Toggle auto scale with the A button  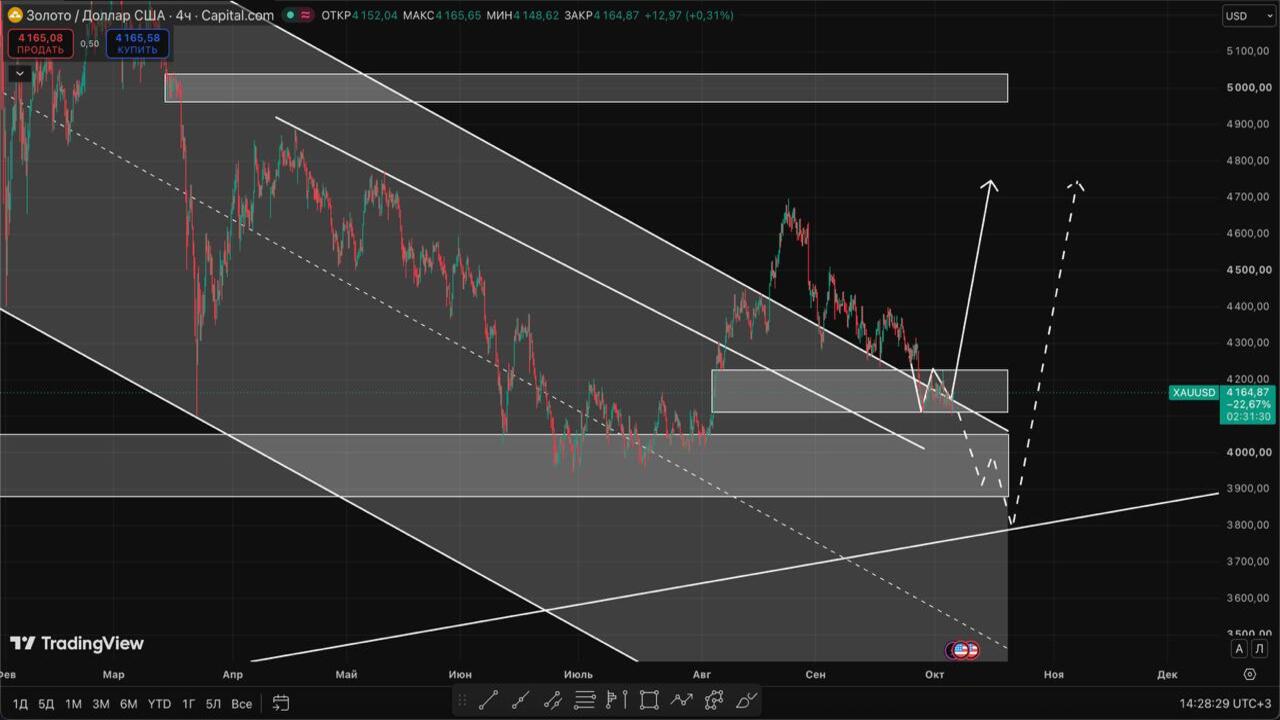click(1239, 649)
